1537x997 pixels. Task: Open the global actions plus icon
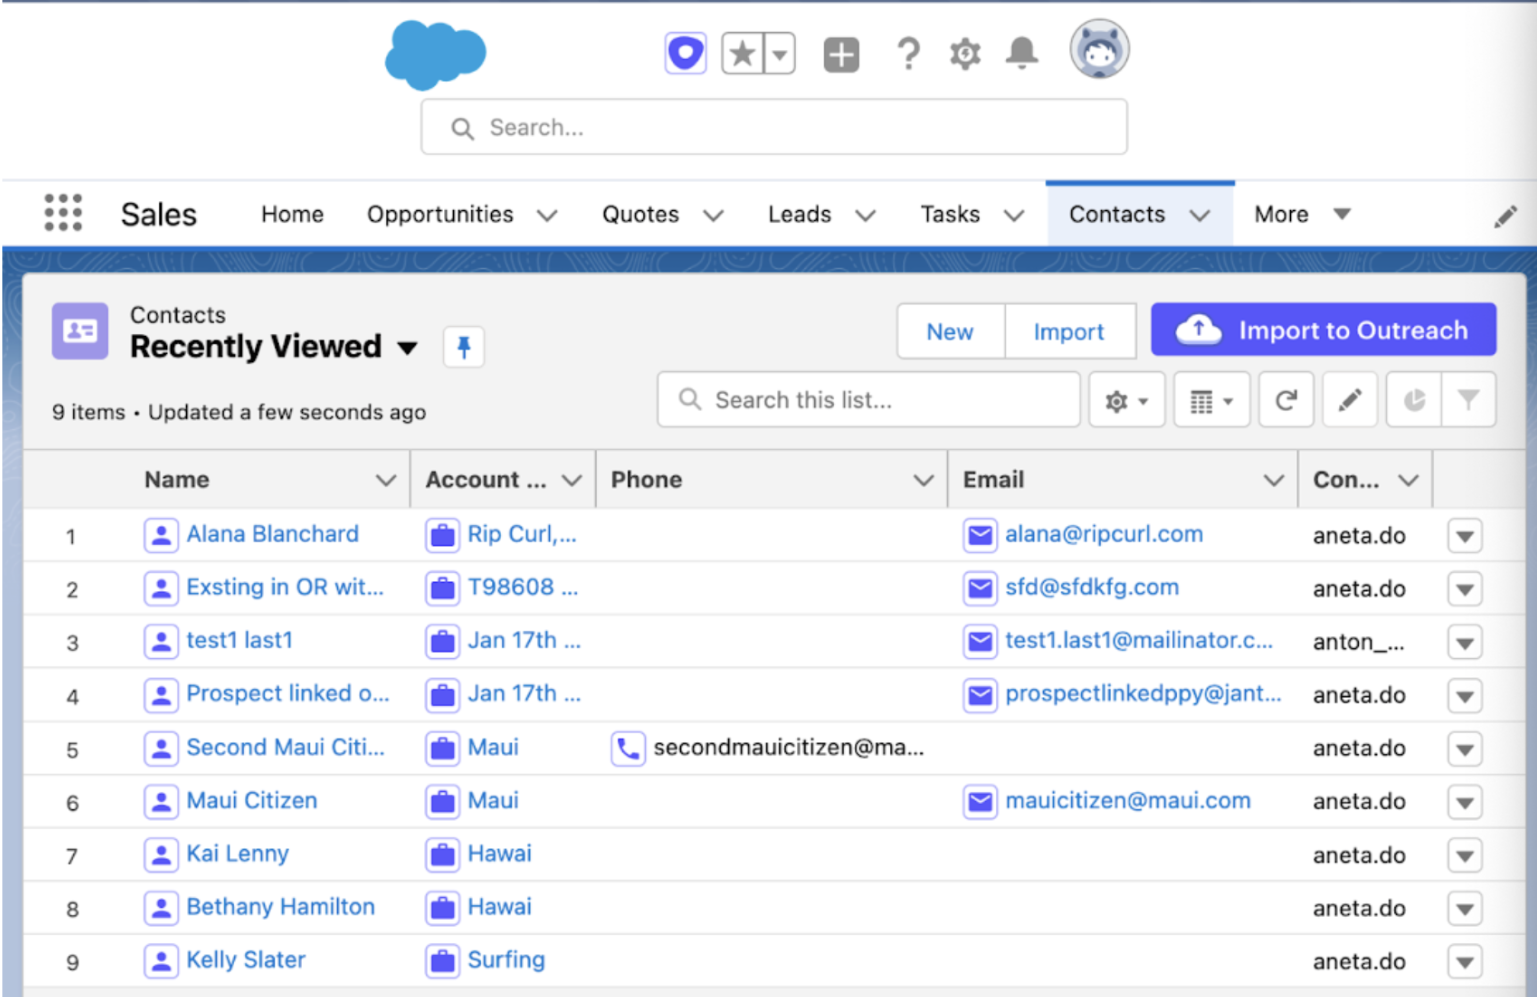[841, 54]
